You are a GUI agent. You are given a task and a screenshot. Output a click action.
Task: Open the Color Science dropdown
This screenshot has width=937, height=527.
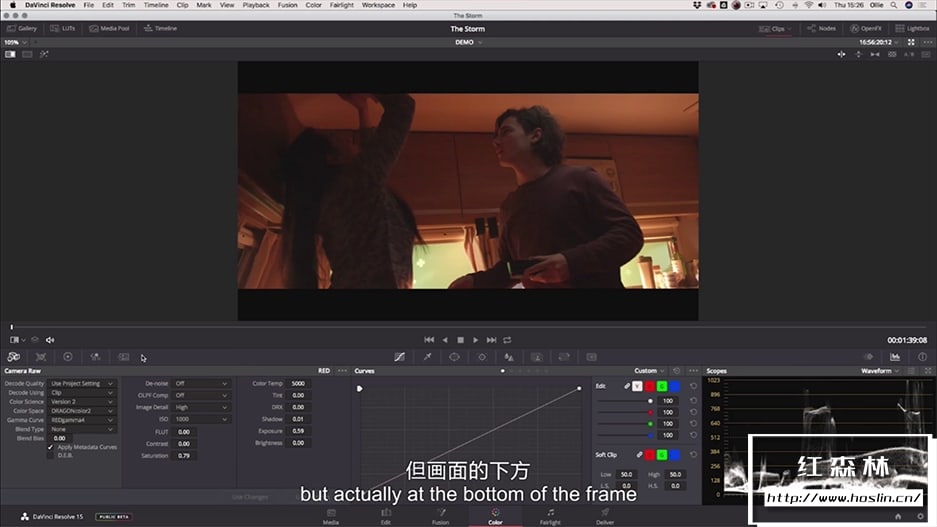pyautogui.click(x=82, y=402)
